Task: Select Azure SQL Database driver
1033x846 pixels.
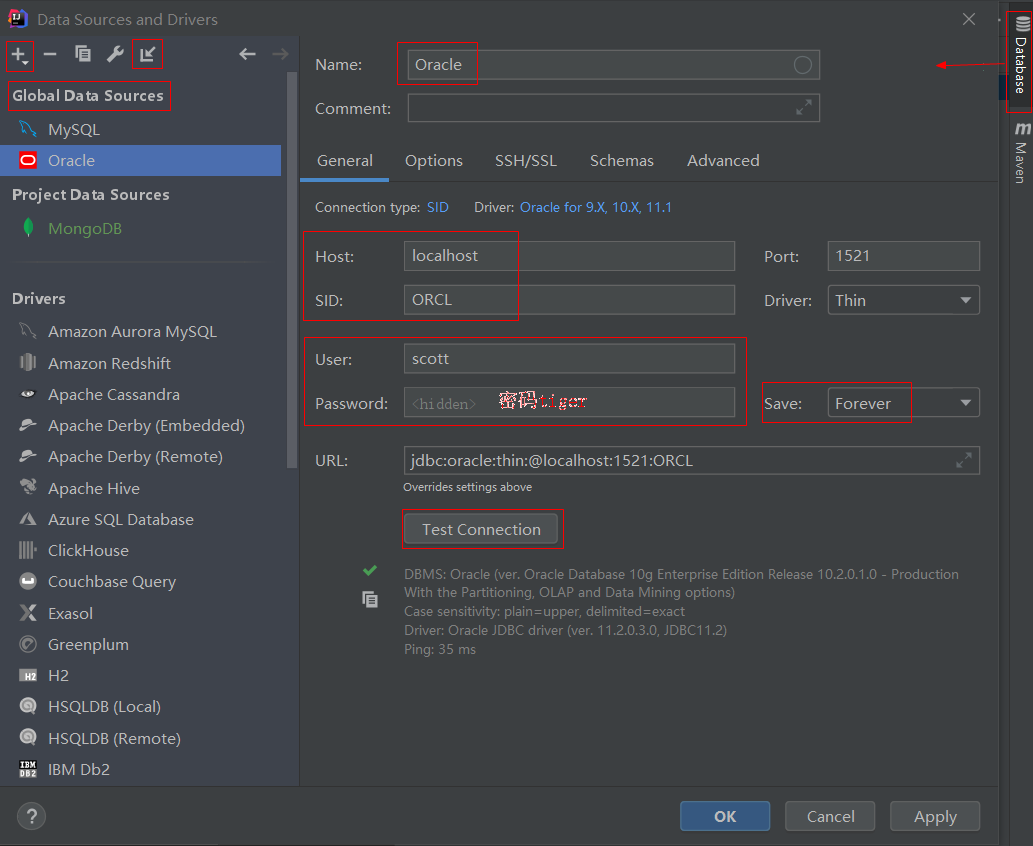Action: point(140,519)
